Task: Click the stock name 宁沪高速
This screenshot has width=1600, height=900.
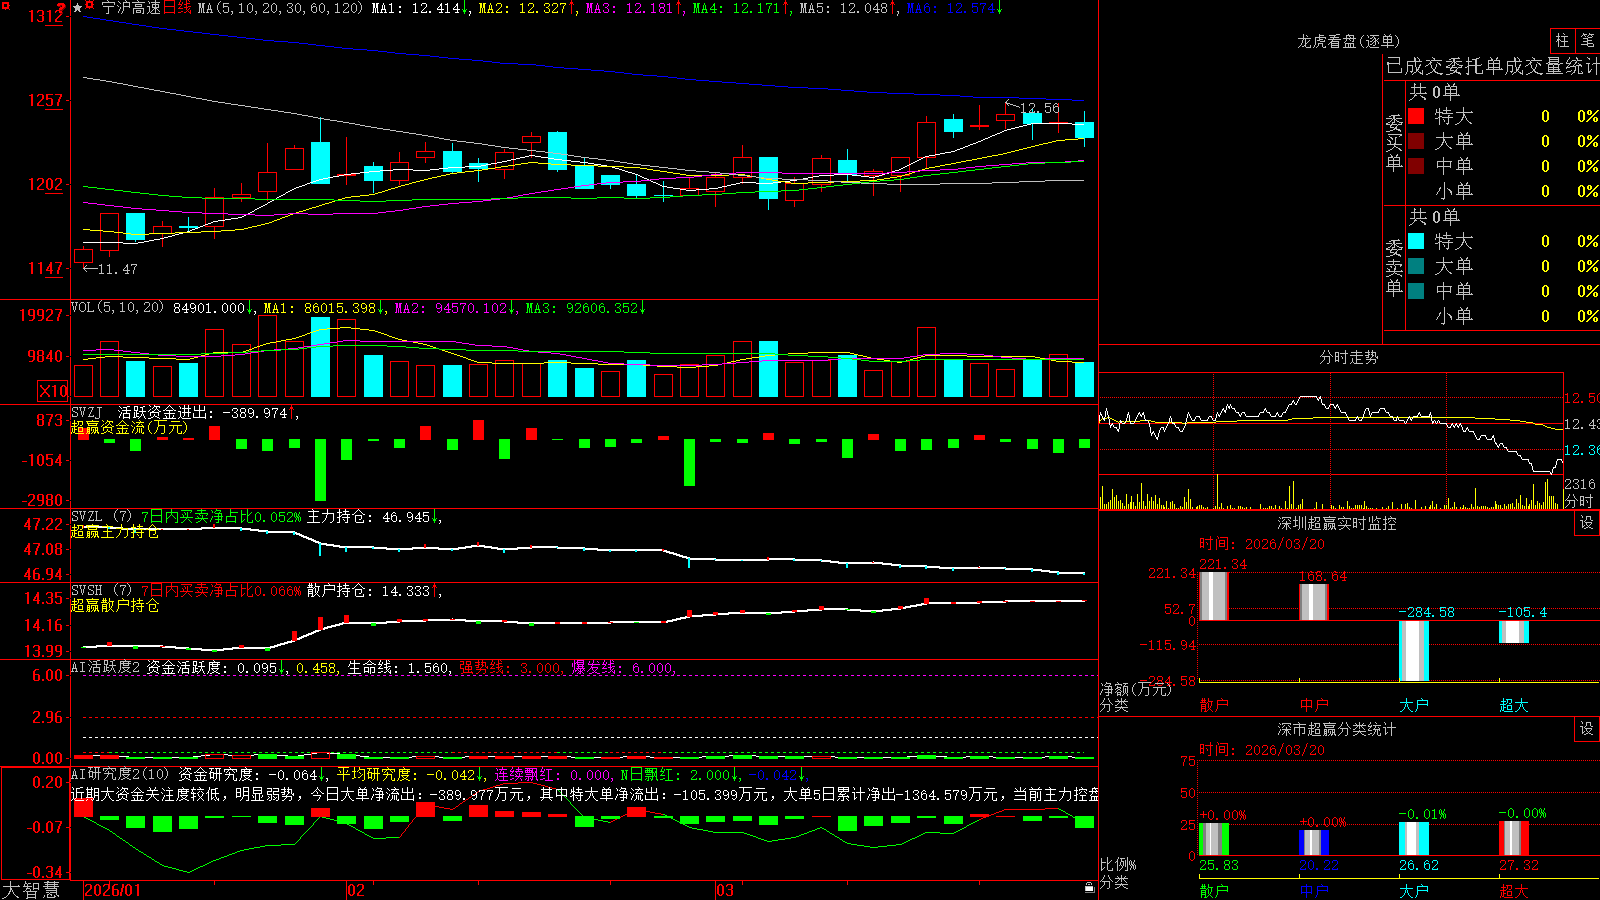Action: [131, 8]
